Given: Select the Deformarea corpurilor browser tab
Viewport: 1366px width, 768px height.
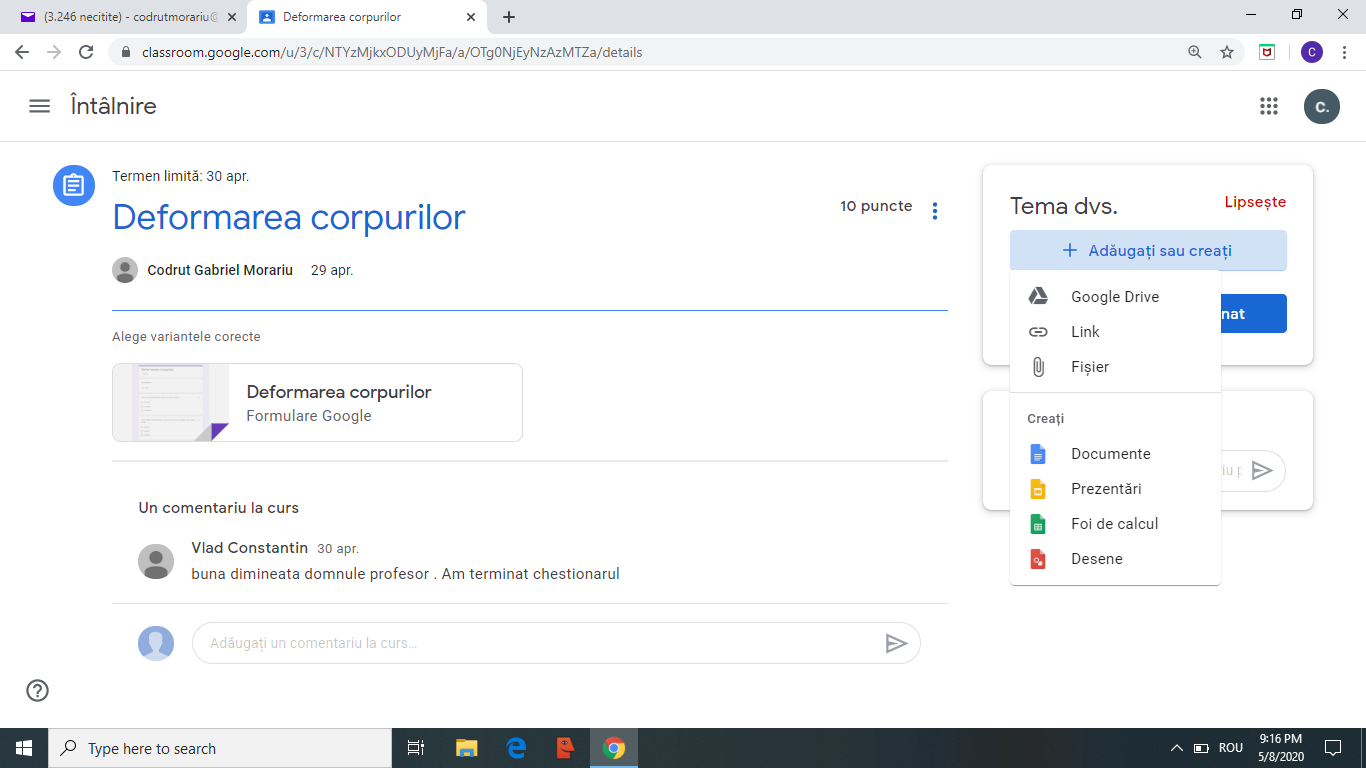Looking at the screenshot, I should [x=365, y=17].
